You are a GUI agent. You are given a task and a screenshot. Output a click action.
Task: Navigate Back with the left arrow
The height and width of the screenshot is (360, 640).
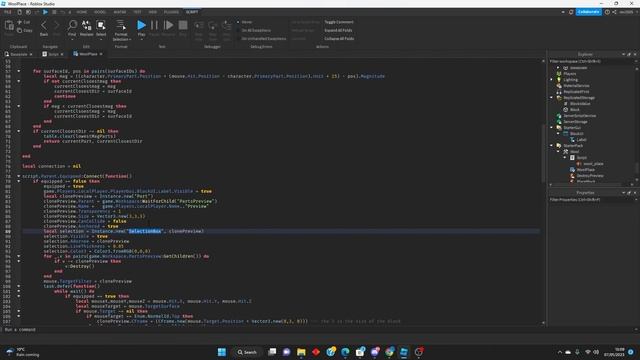(x=44, y=26)
